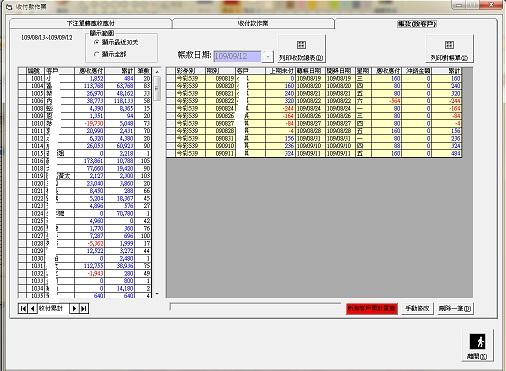Open the account date dropdown arrow
This screenshot has height=371, width=506.
pyautogui.click(x=267, y=56)
